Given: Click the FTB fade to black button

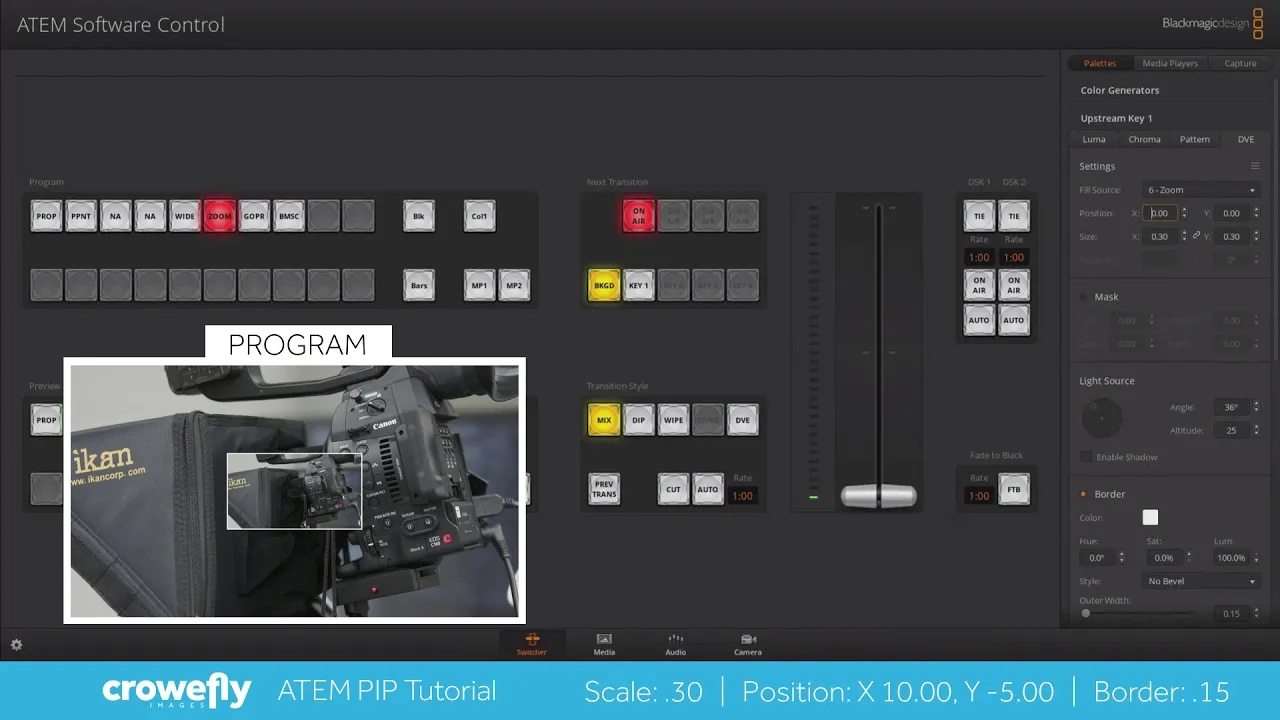Looking at the screenshot, I should (x=1014, y=489).
